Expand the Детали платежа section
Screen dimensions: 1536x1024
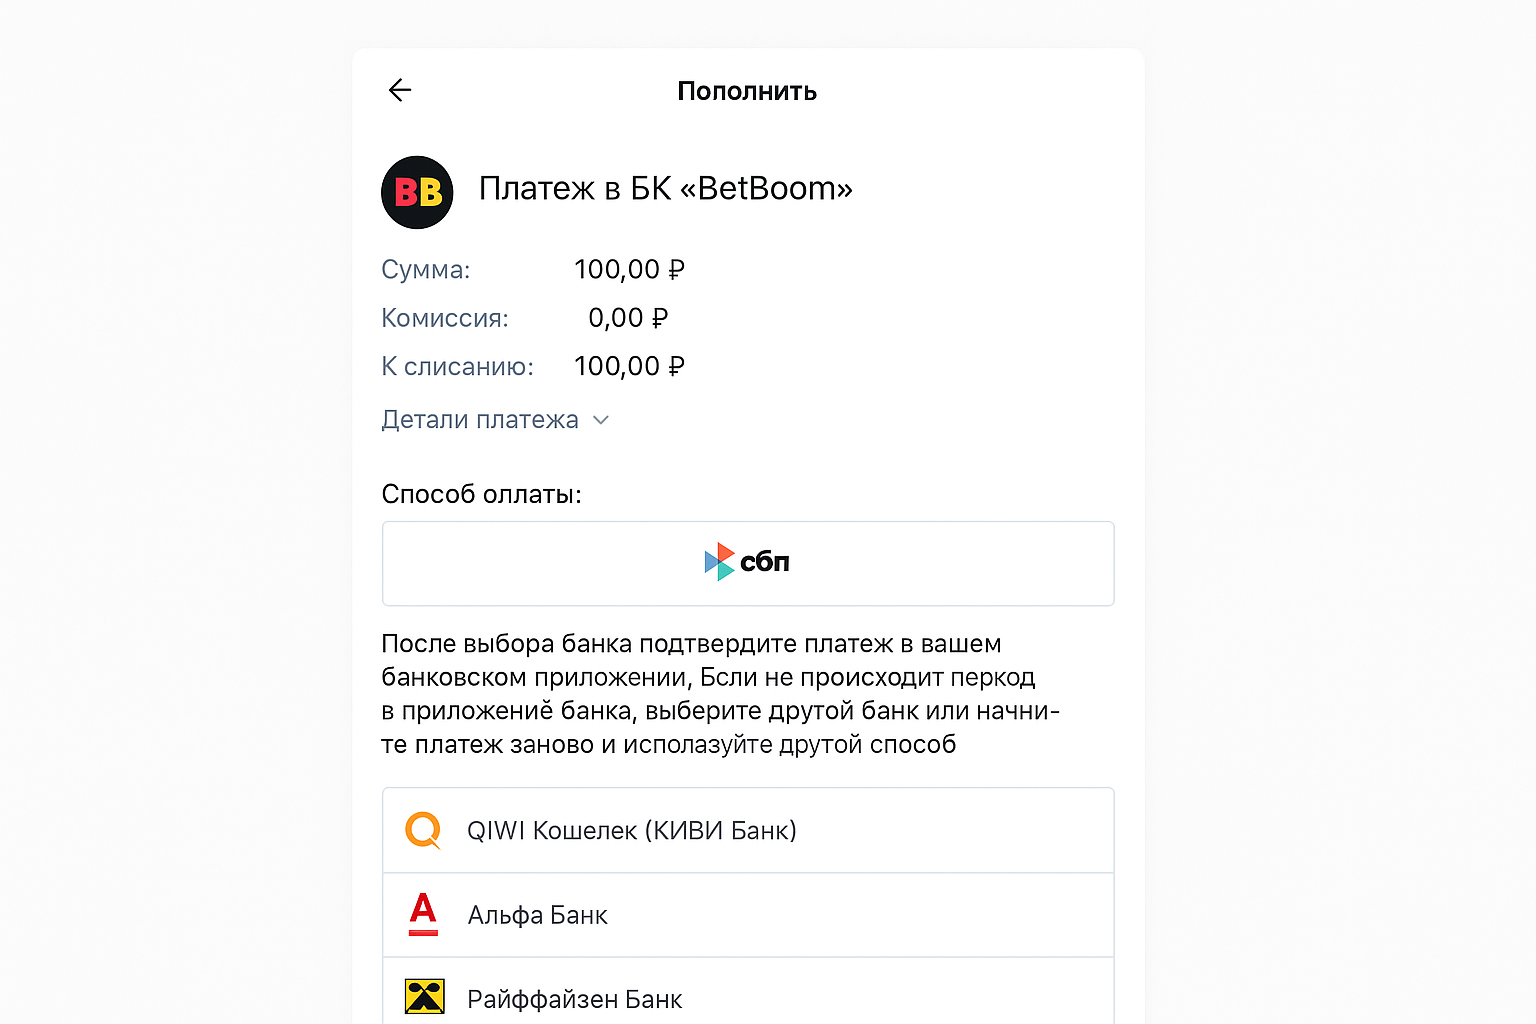[x=480, y=419]
